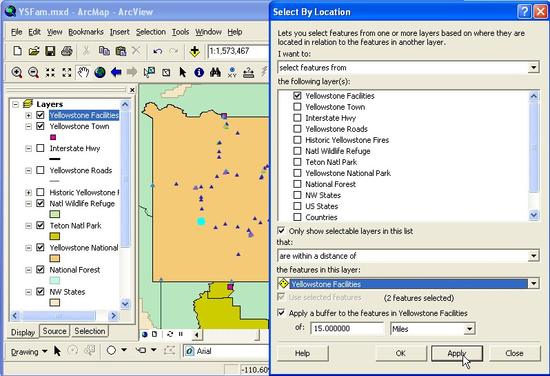Image resolution: width=550 pixels, height=376 pixels.
Task: Click the buffer distance input field
Action: pos(347,329)
